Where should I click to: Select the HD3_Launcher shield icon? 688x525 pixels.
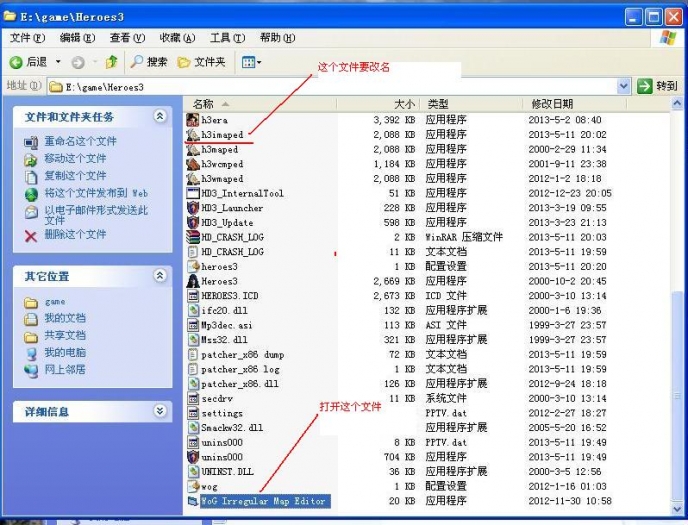click(x=193, y=208)
